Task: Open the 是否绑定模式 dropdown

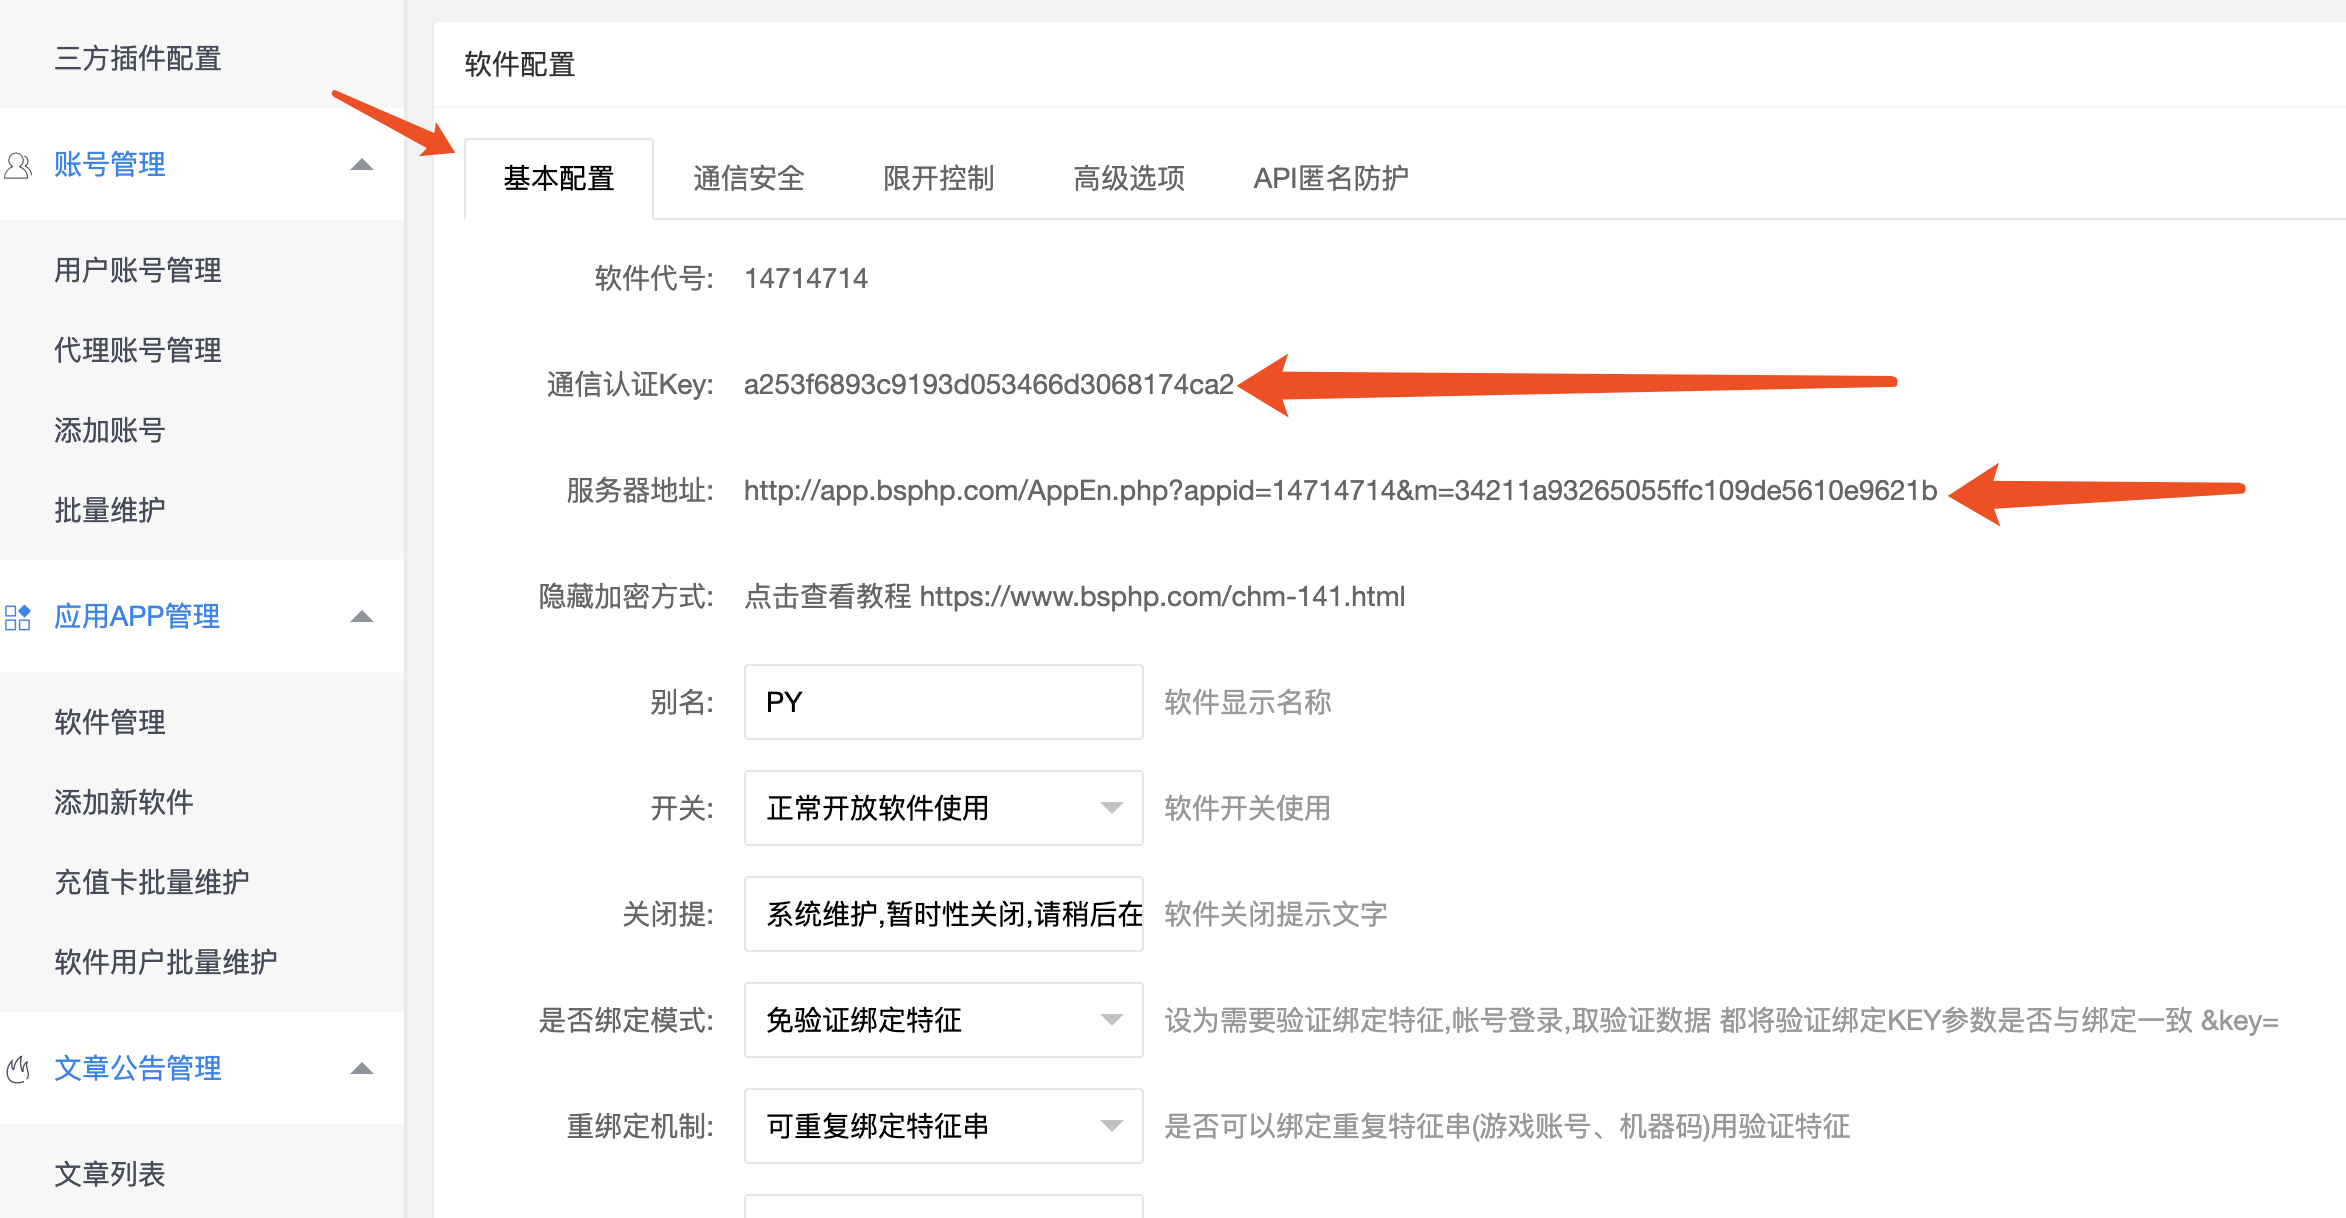Action: pos(943,1020)
